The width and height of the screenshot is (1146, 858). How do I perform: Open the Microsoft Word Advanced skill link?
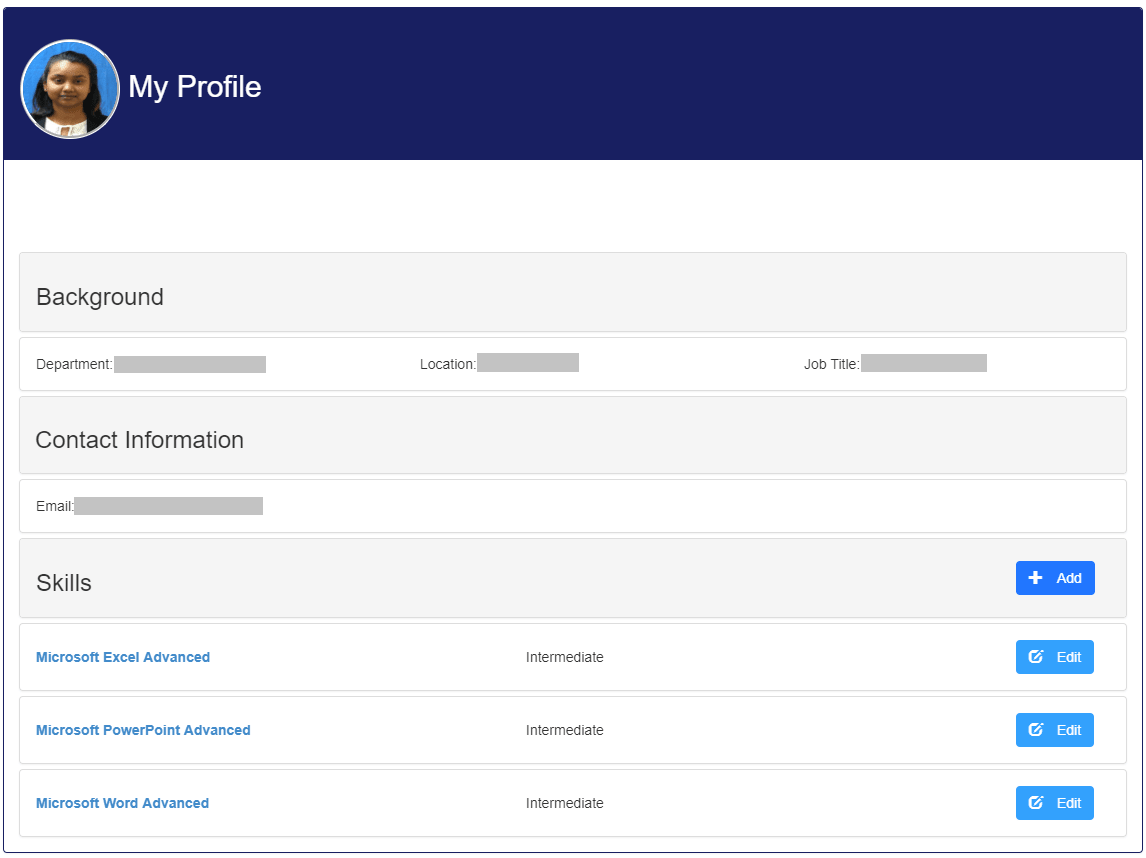coord(122,803)
